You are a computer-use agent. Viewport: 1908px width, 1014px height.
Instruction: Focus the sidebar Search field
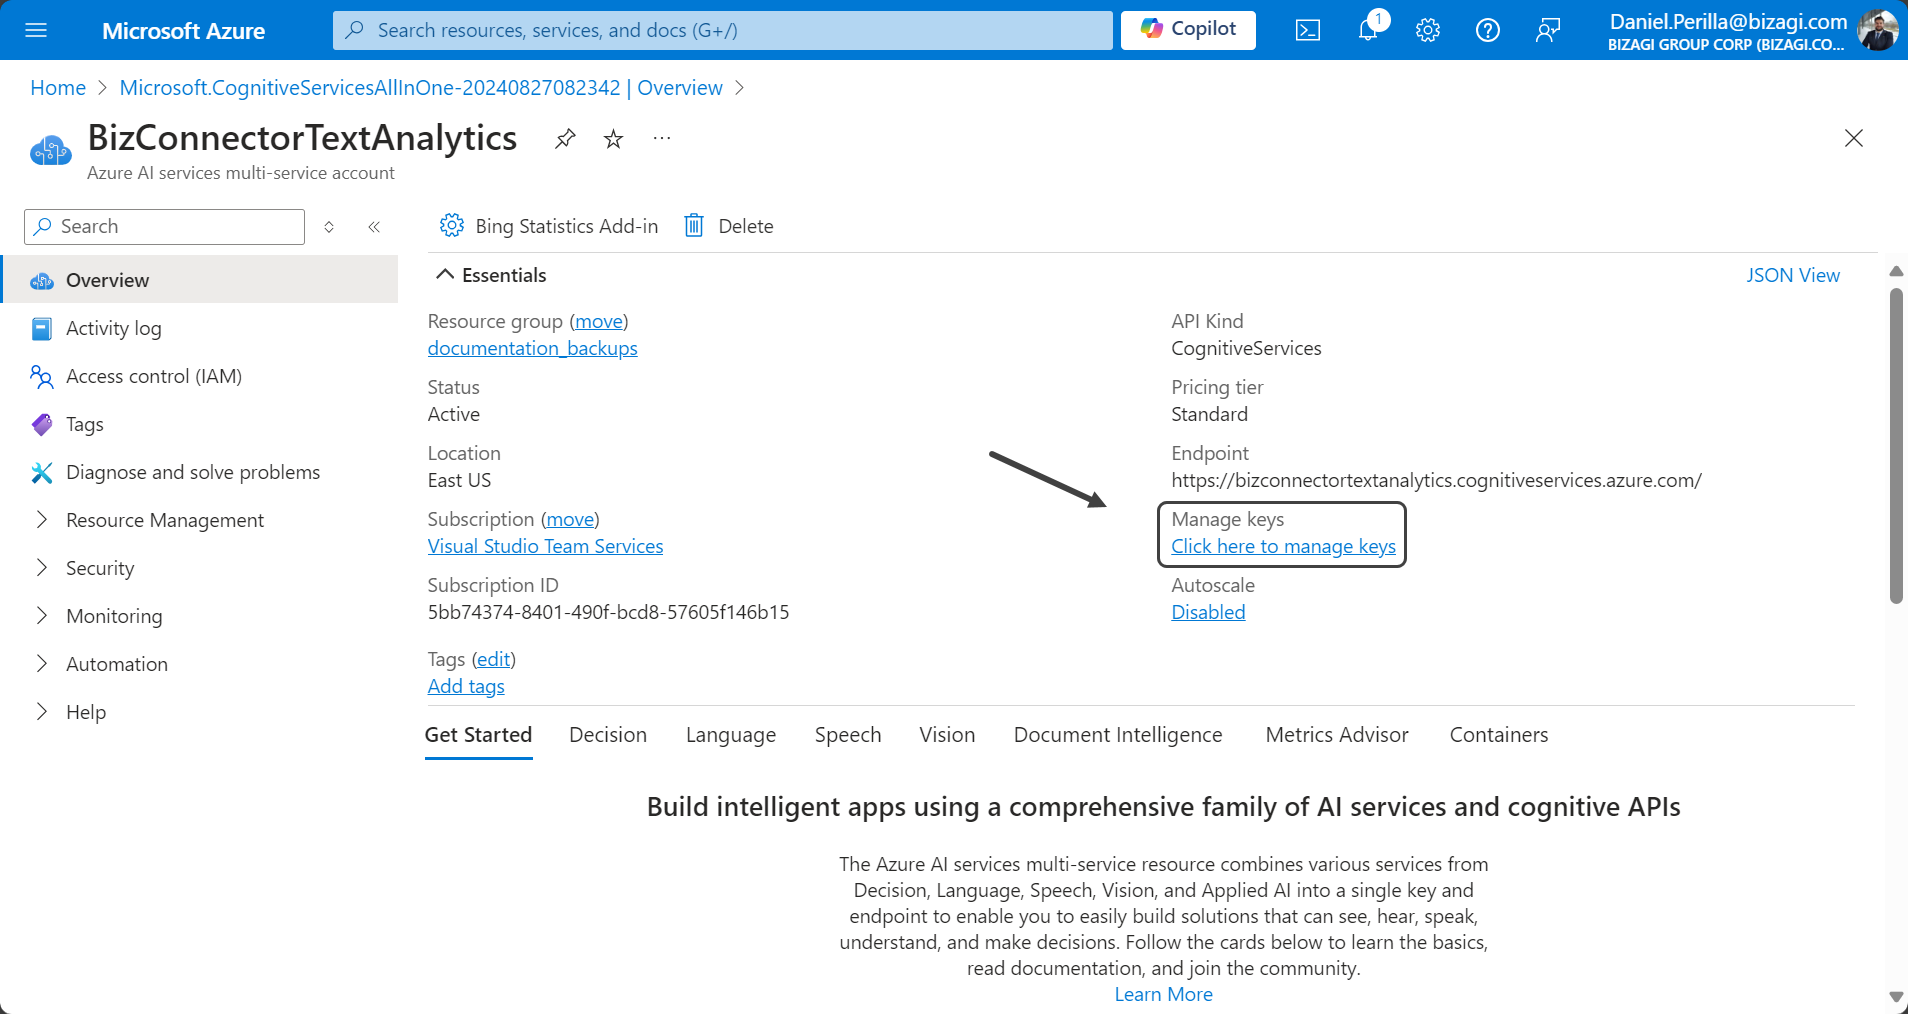164,227
